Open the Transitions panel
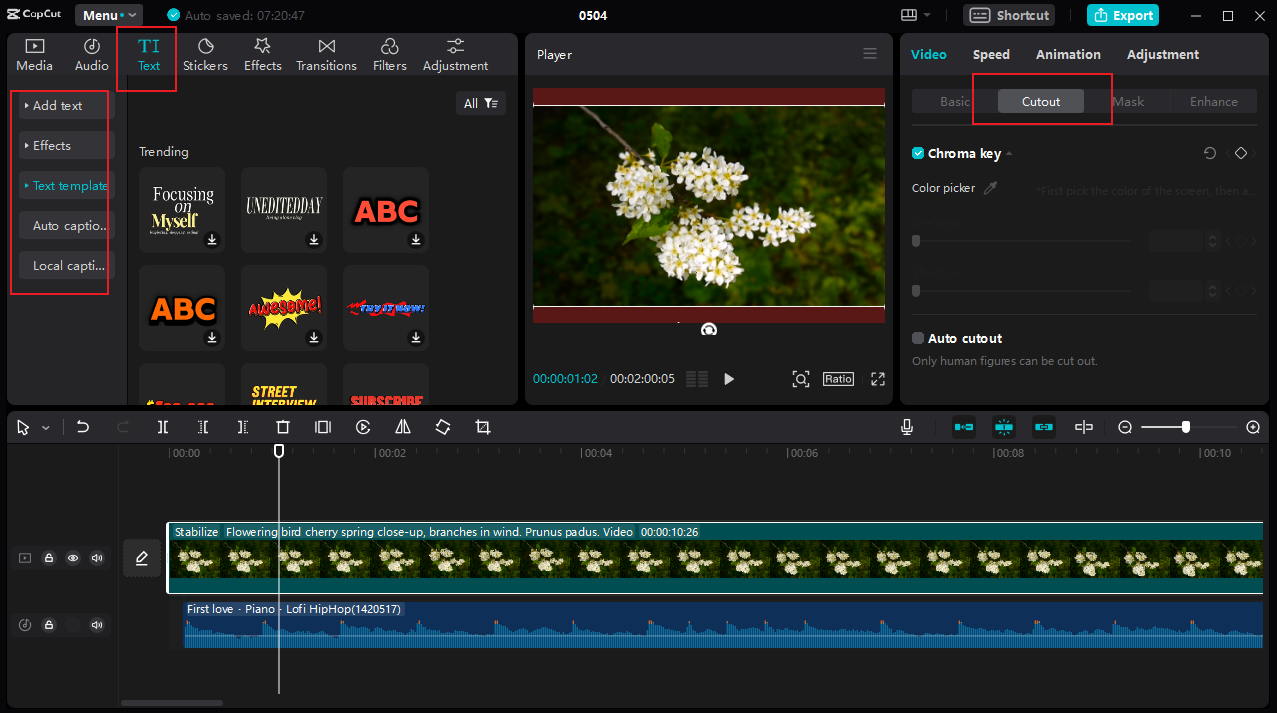This screenshot has height=713, width=1277. (326, 54)
